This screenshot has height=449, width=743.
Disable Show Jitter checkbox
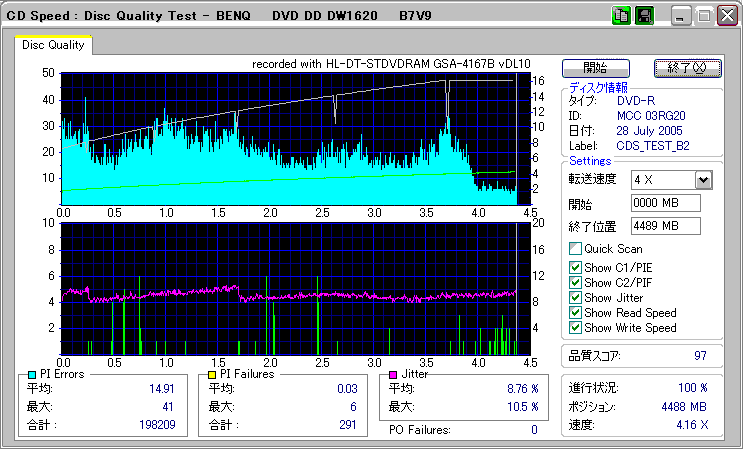(575, 298)
